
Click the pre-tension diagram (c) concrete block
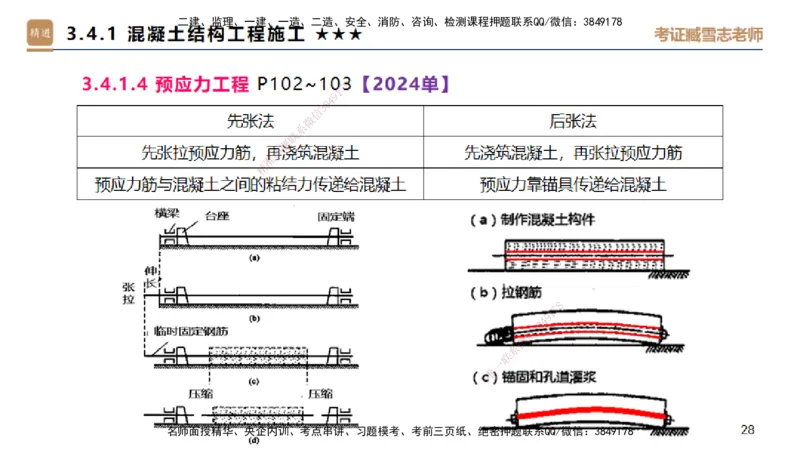pyautogui.click(x=258, y=356)
